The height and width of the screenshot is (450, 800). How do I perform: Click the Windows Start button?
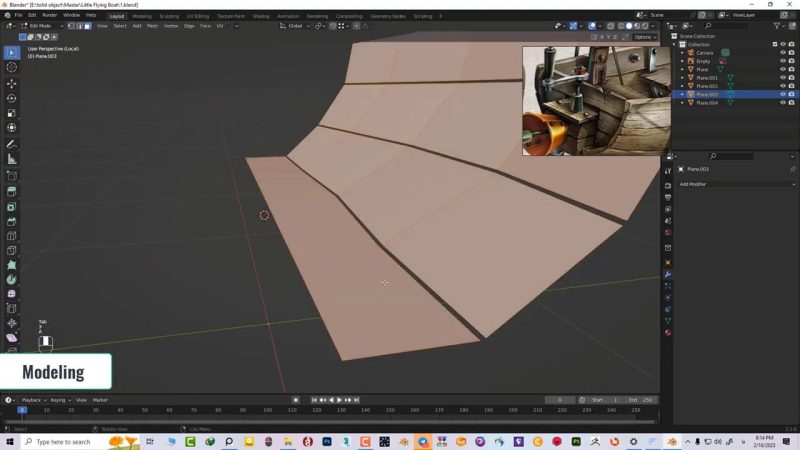pyautogui.click(x=8, y=441)
